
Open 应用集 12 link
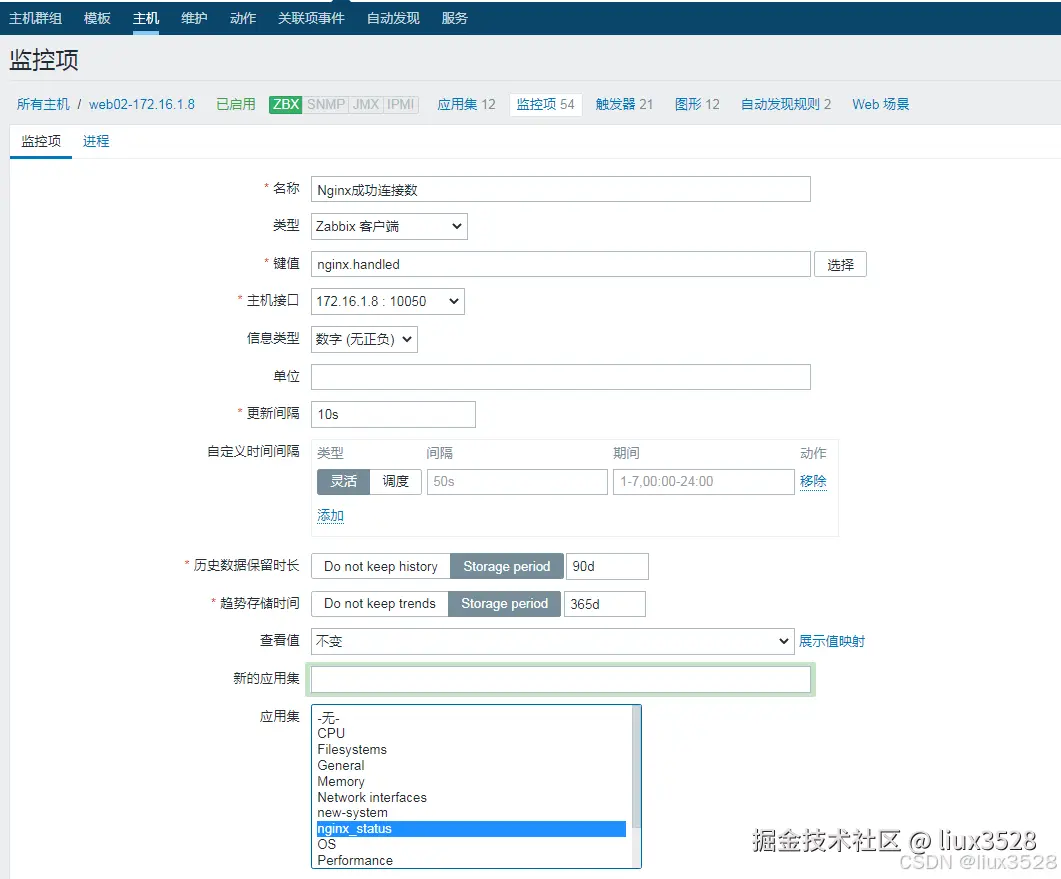click(466, 104)
